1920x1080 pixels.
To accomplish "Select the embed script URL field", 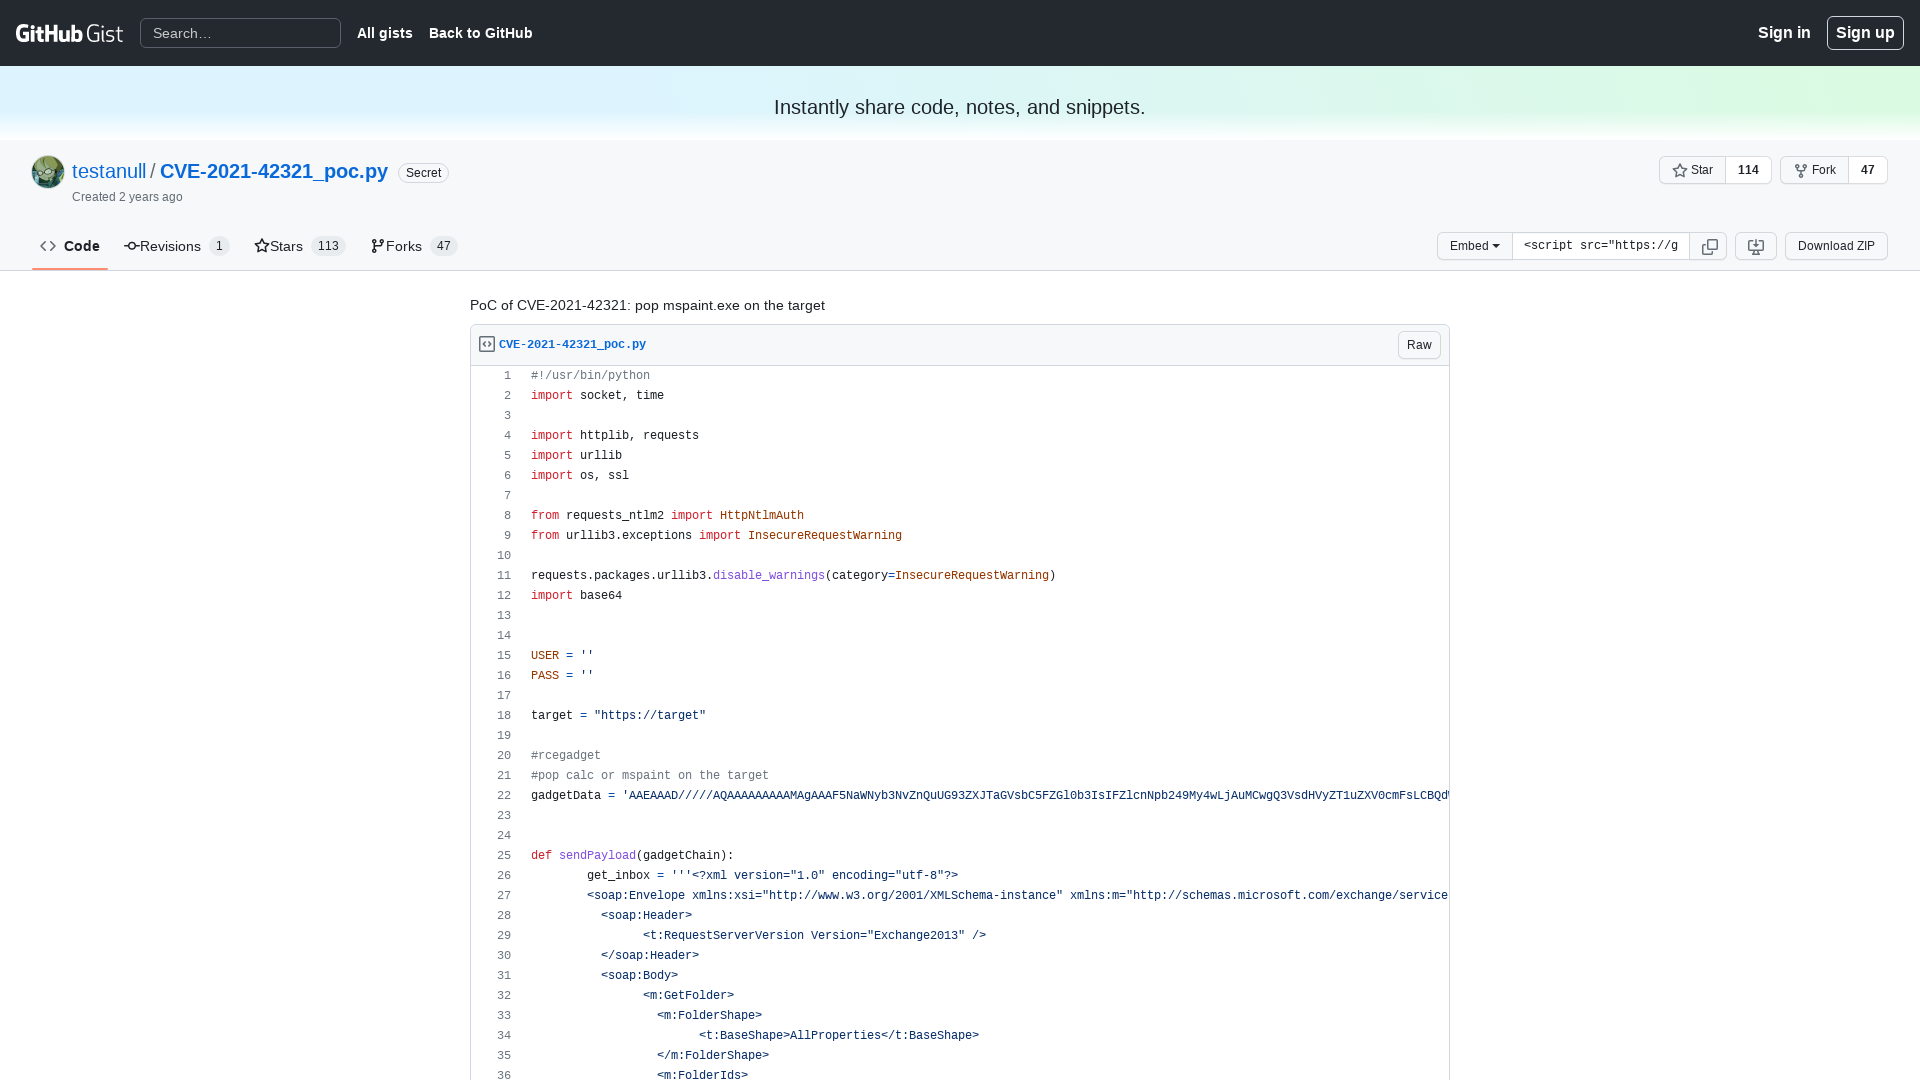I will click(1601, 246).
